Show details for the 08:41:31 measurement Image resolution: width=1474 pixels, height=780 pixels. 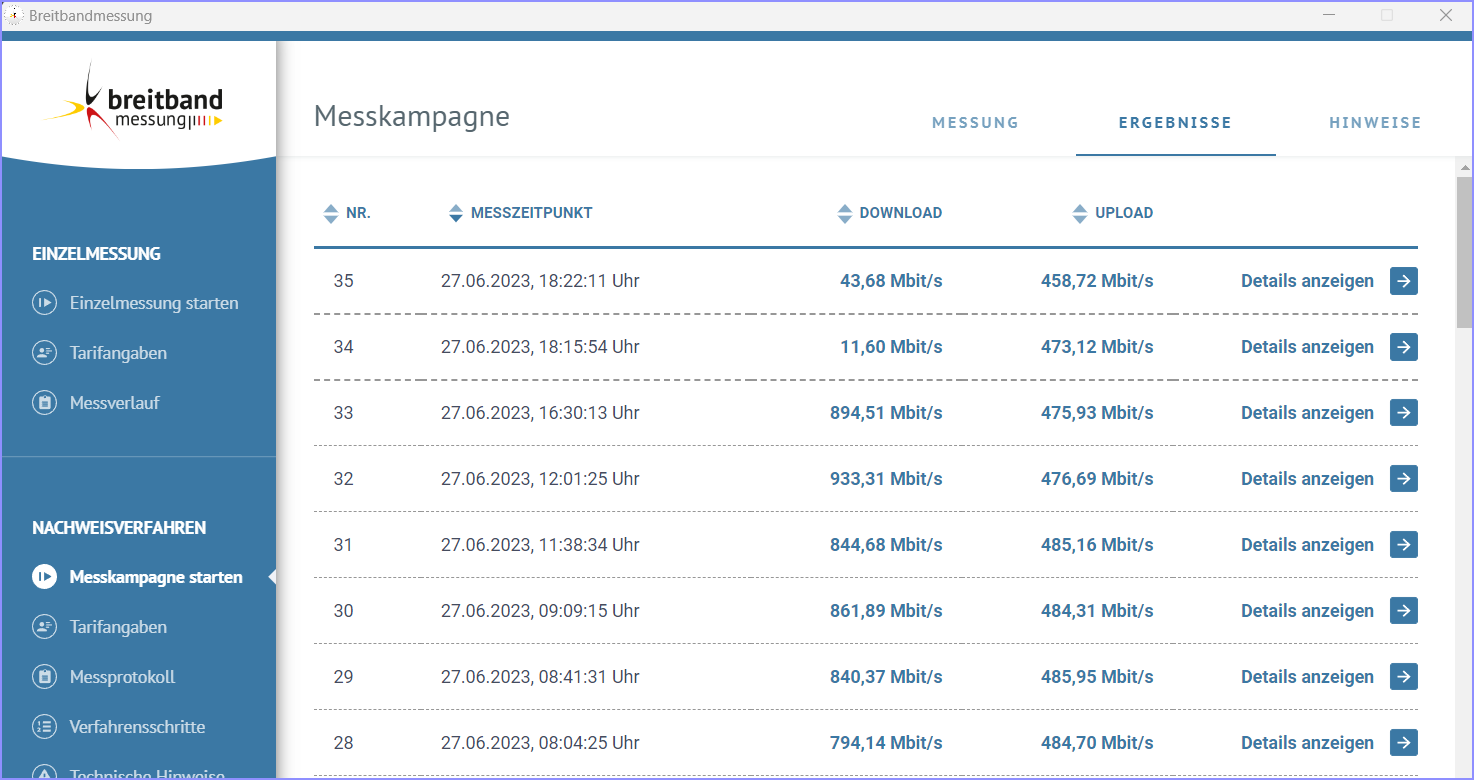tap(1307, 677)
